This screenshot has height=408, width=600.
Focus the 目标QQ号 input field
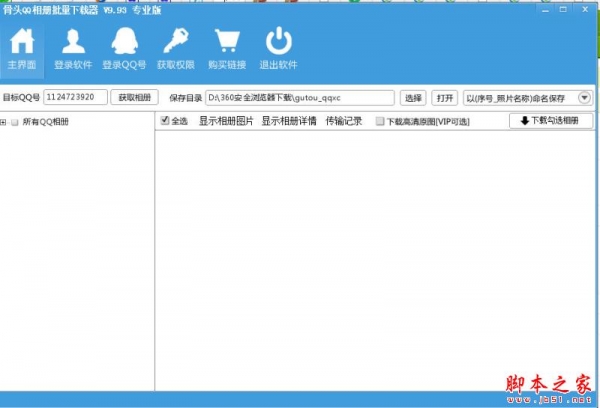click(75, 98)
